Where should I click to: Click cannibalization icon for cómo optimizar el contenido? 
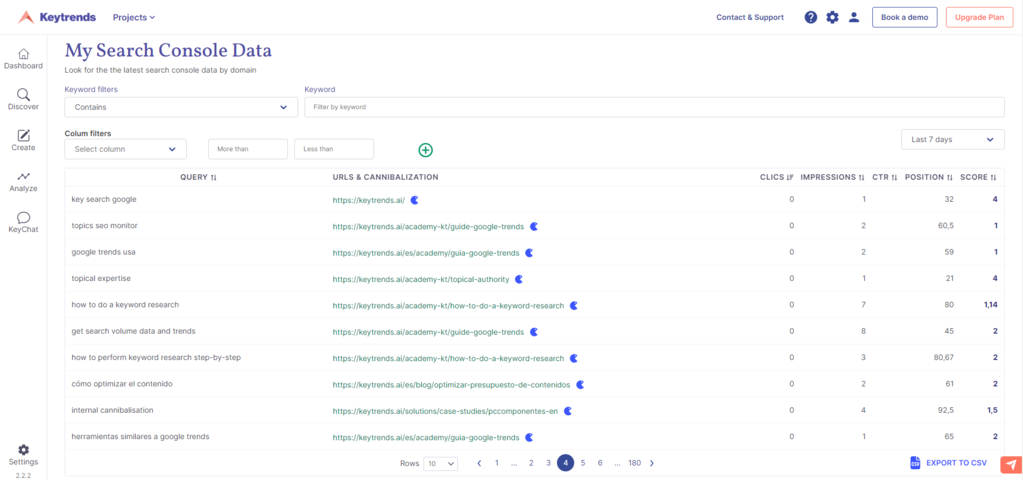click(x=579, y=385)
